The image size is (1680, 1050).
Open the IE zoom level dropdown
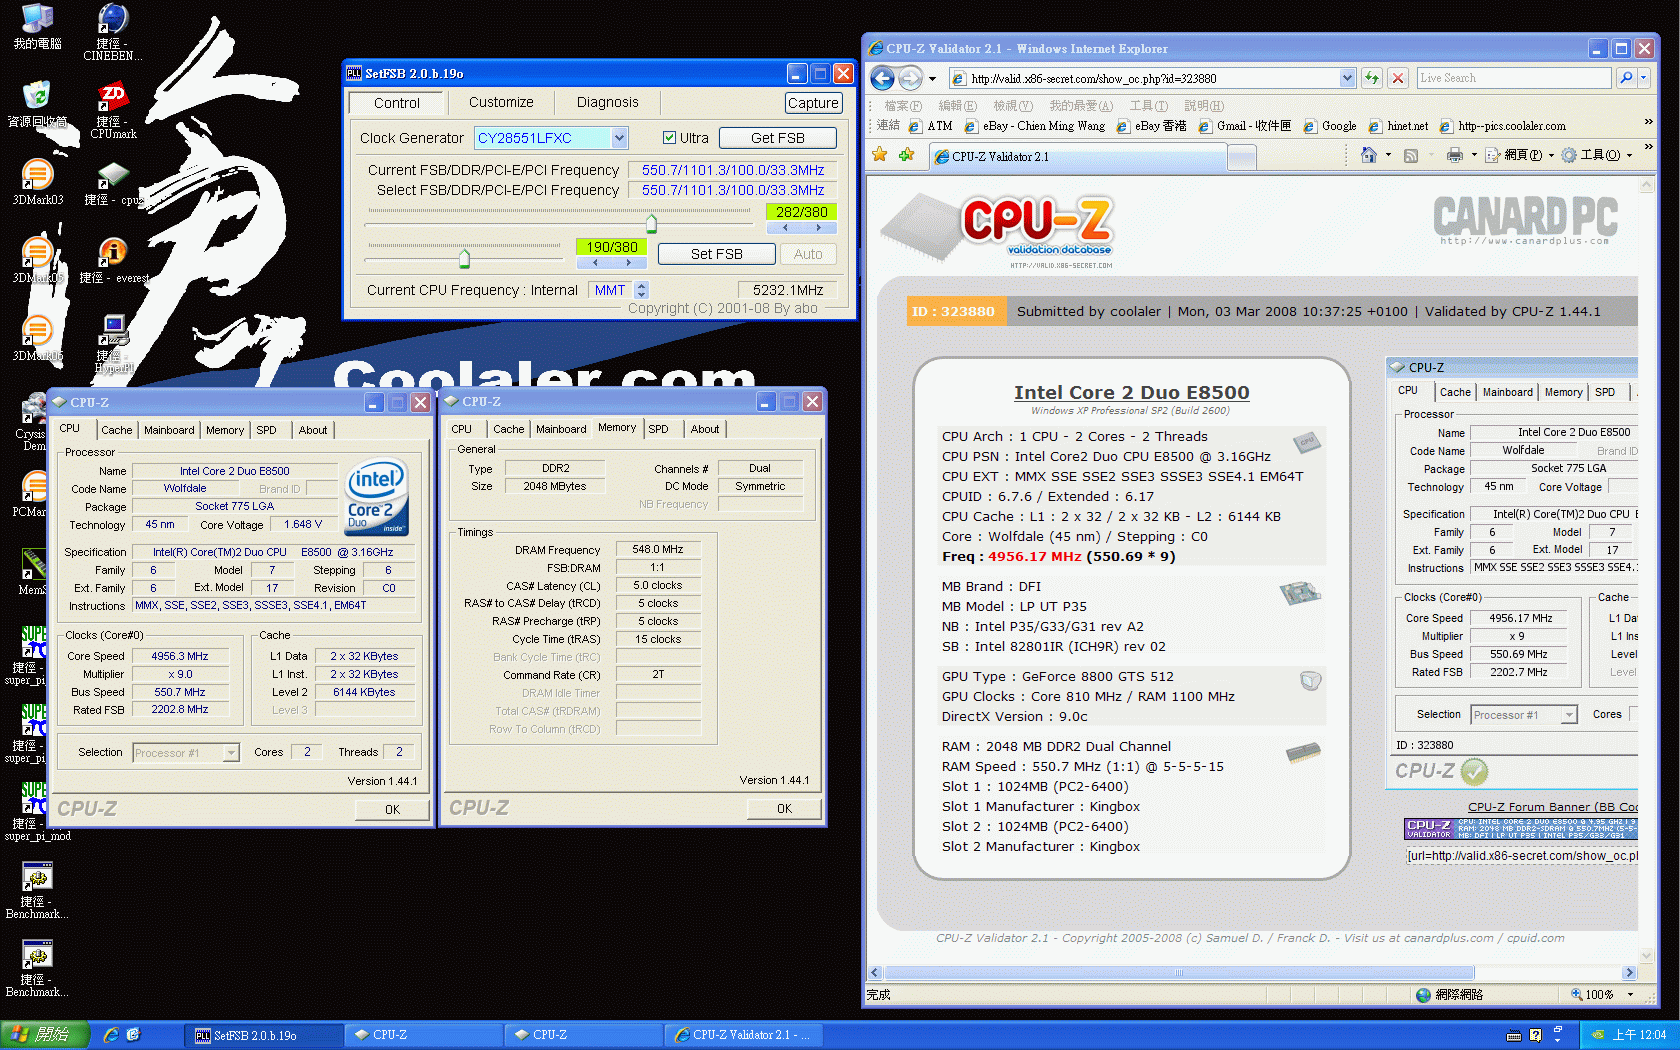(1631, 995)
